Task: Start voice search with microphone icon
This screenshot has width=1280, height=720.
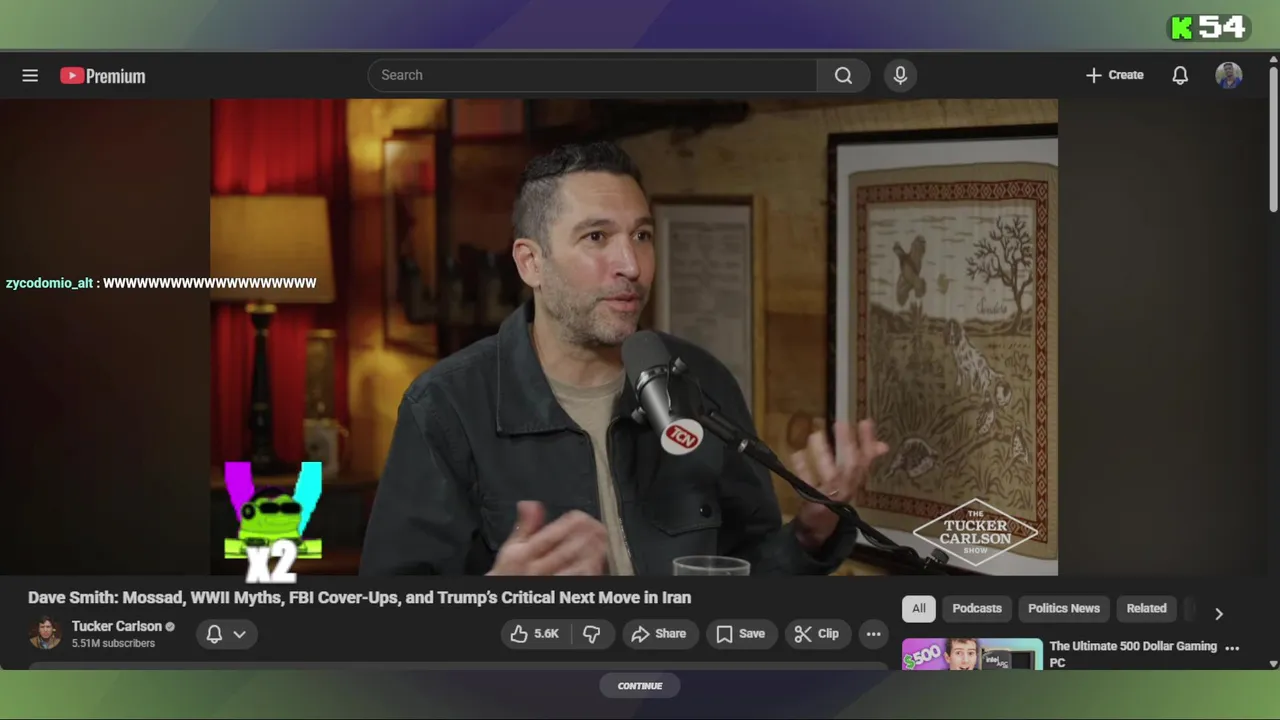Action: (x=900, y=75)
